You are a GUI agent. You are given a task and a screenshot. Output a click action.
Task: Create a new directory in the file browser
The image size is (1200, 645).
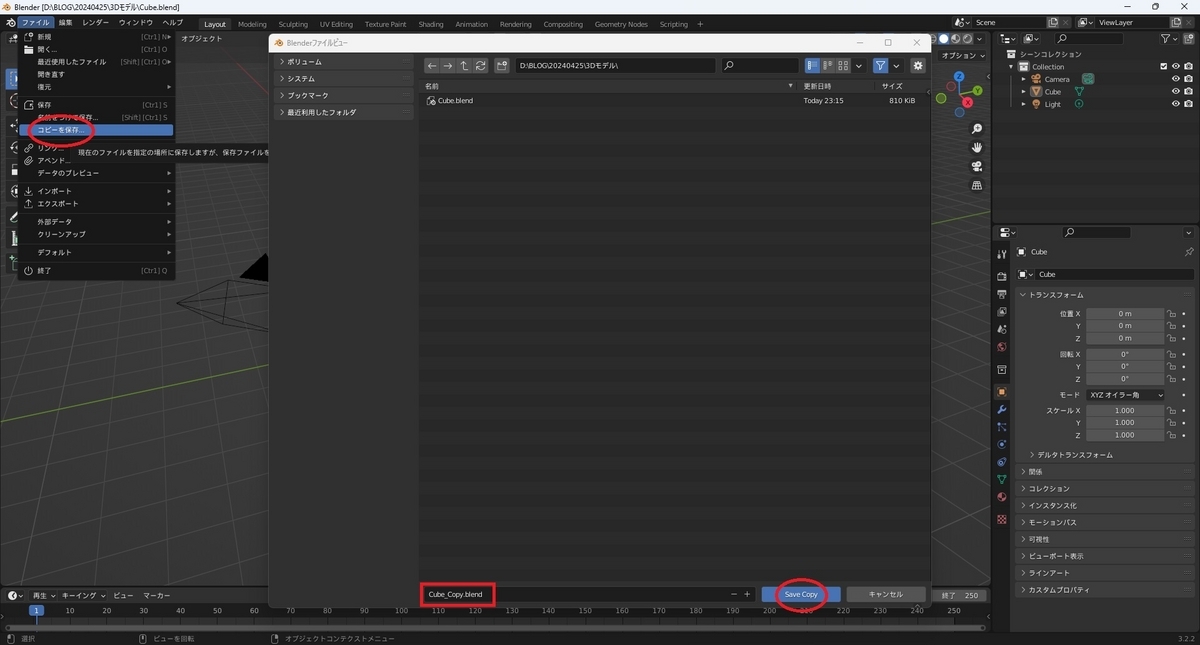tap(502, 66)
